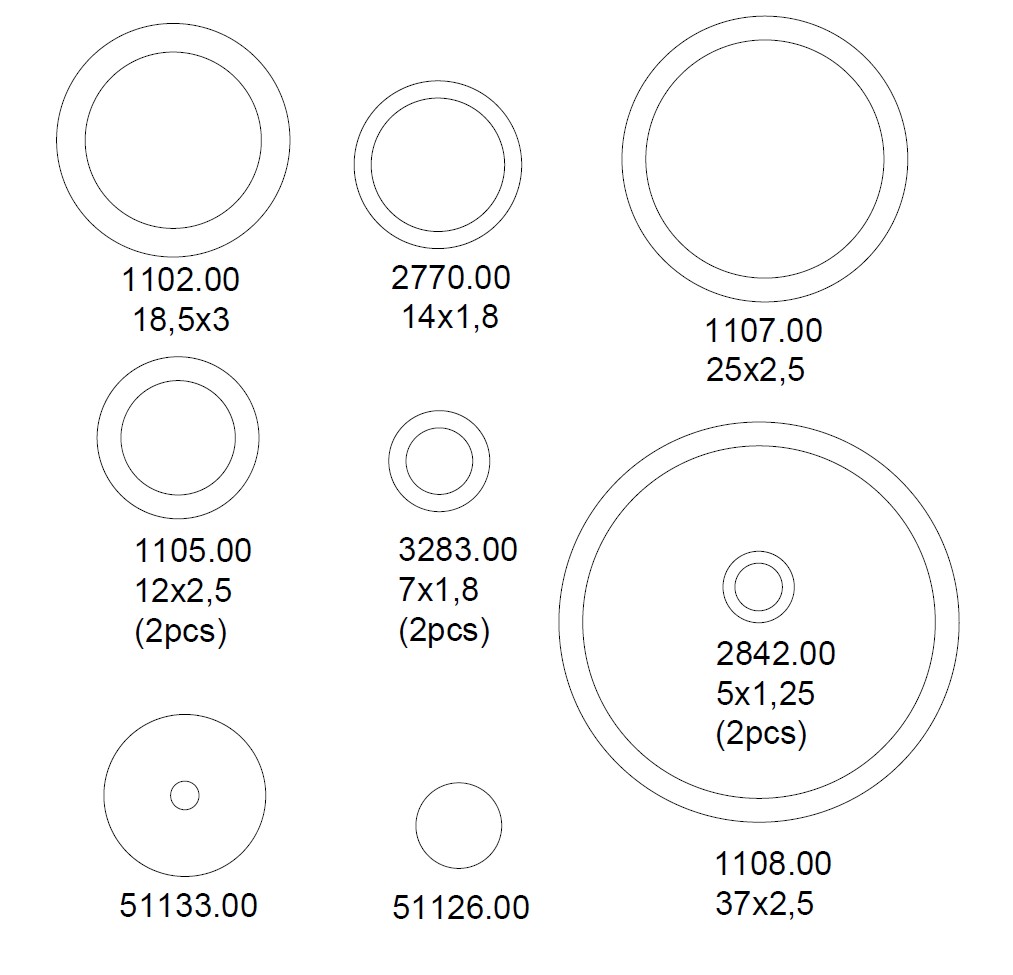Select the part number 1108.00 text
This screenshot has width=1013, height=975.
(x=773, y=863)
